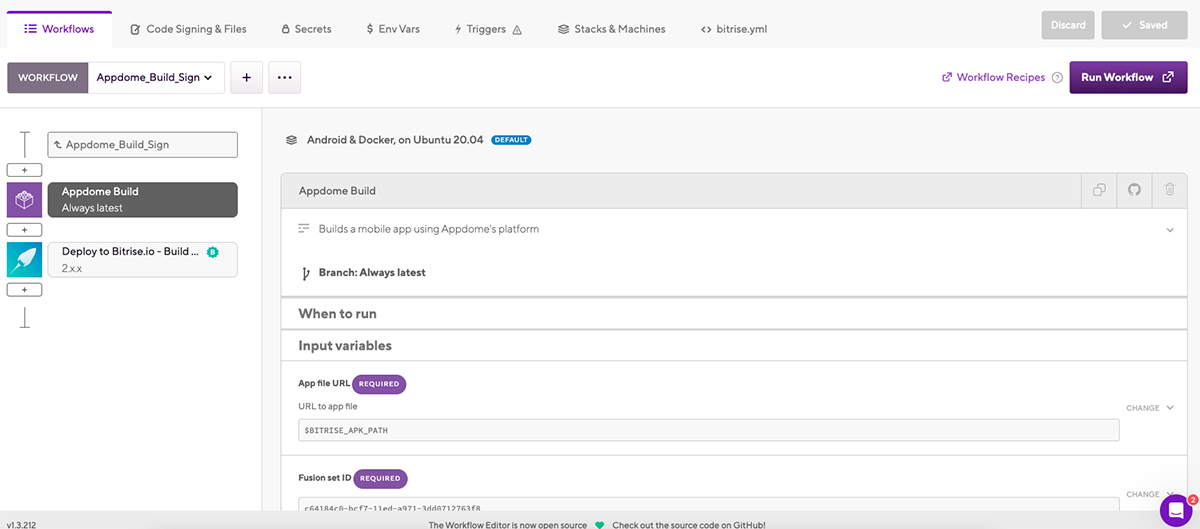The height and width of the screenshot is (529, 1200).
Task: Expand the step description chevron
Action: (1169, 230)
